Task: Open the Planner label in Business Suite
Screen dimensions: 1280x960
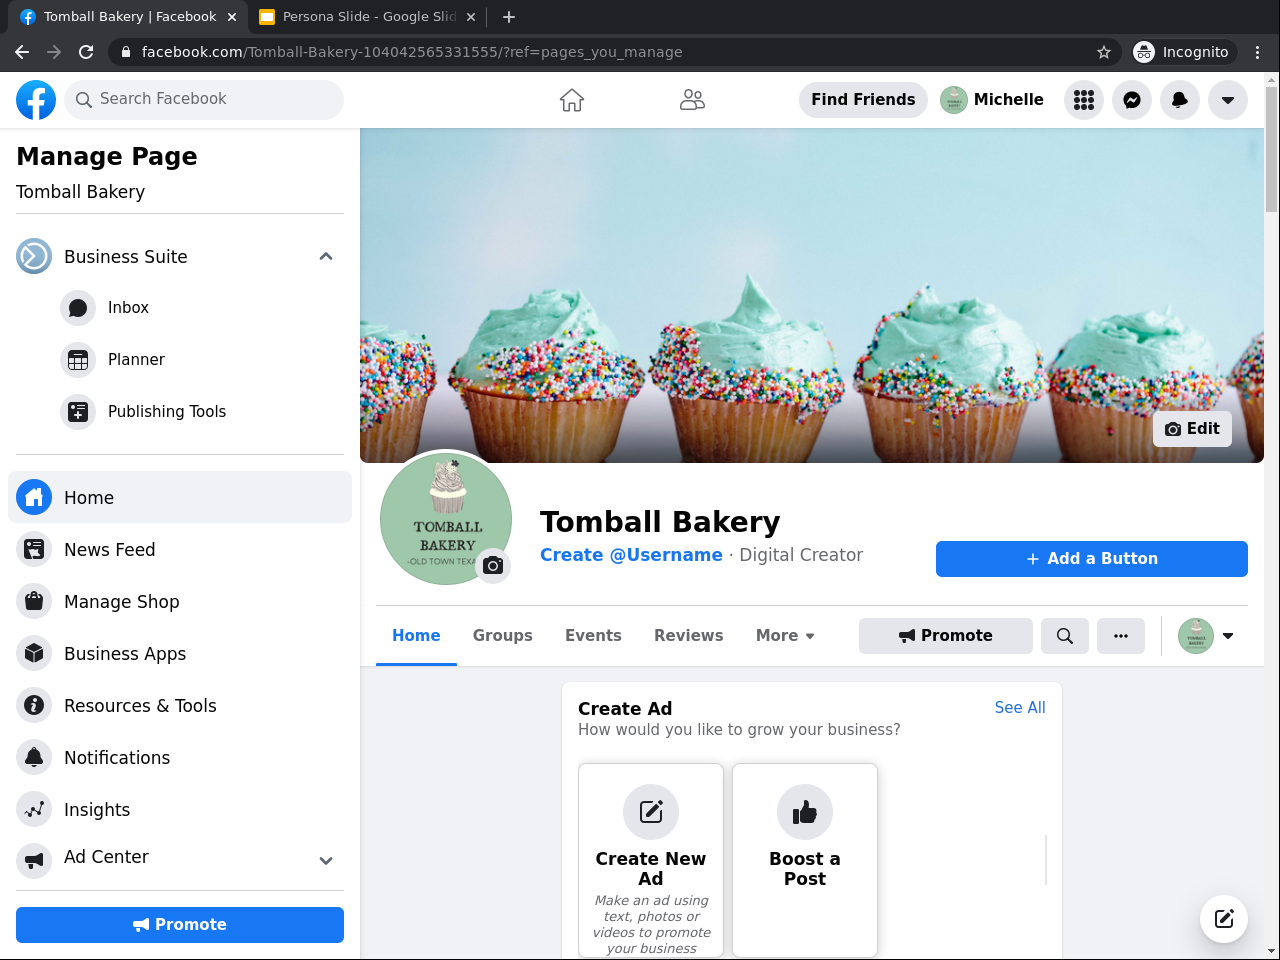Action: (x=136, y=360)
